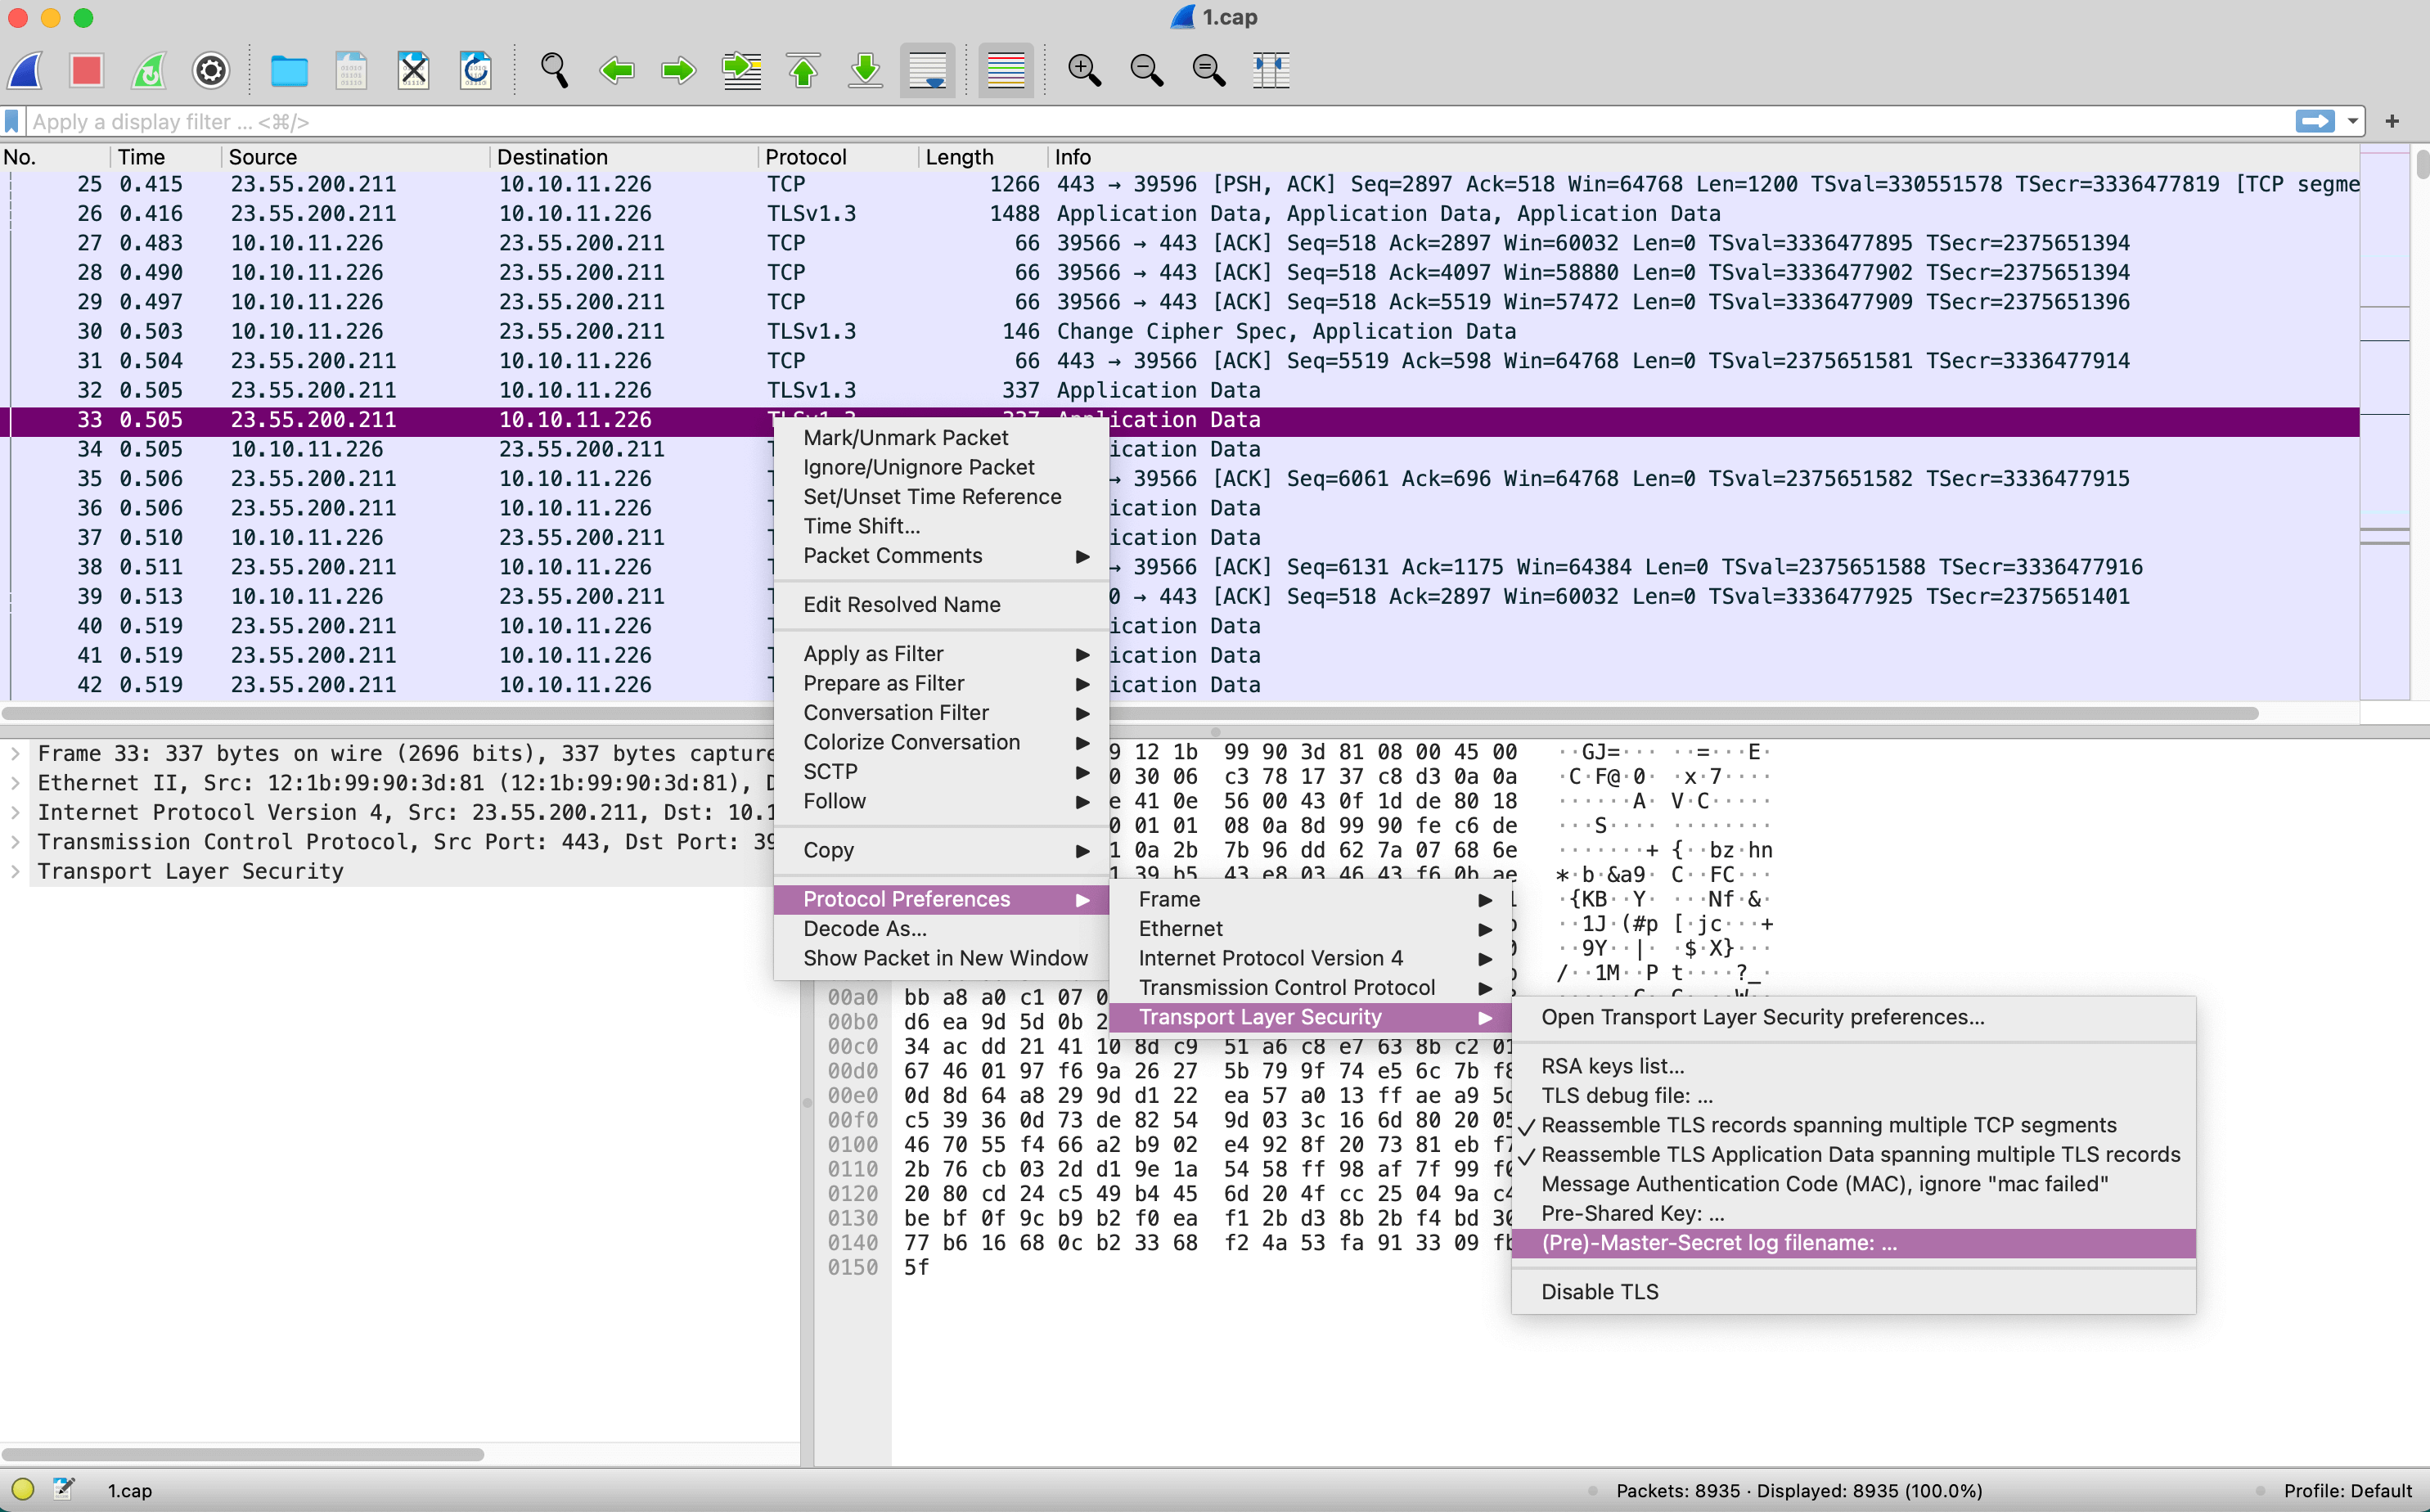
Task: Save this capture file
Action: (351, 71)
